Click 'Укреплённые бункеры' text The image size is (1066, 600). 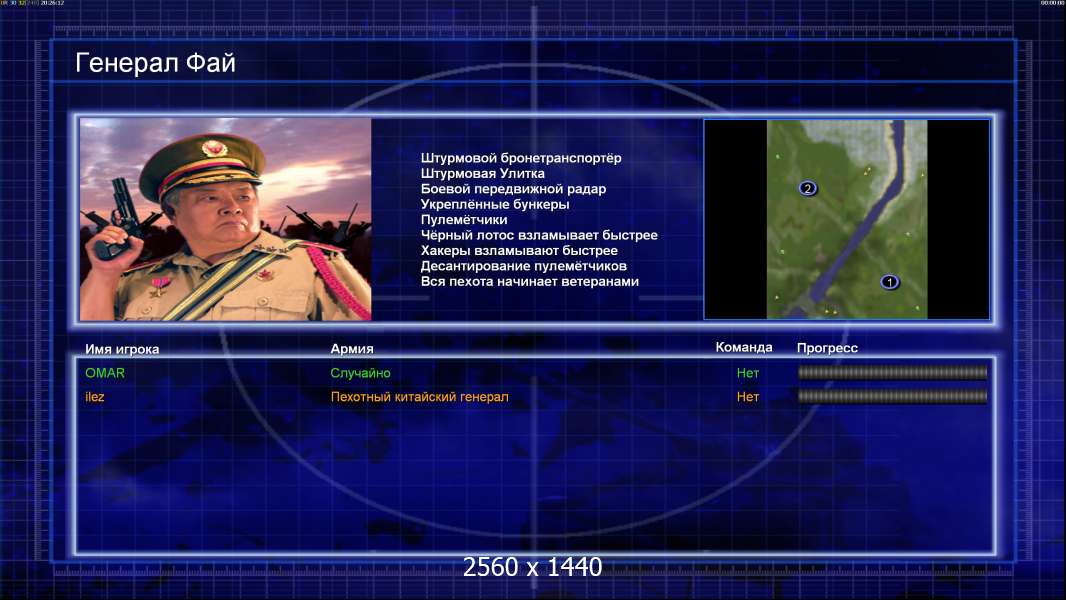495,204
